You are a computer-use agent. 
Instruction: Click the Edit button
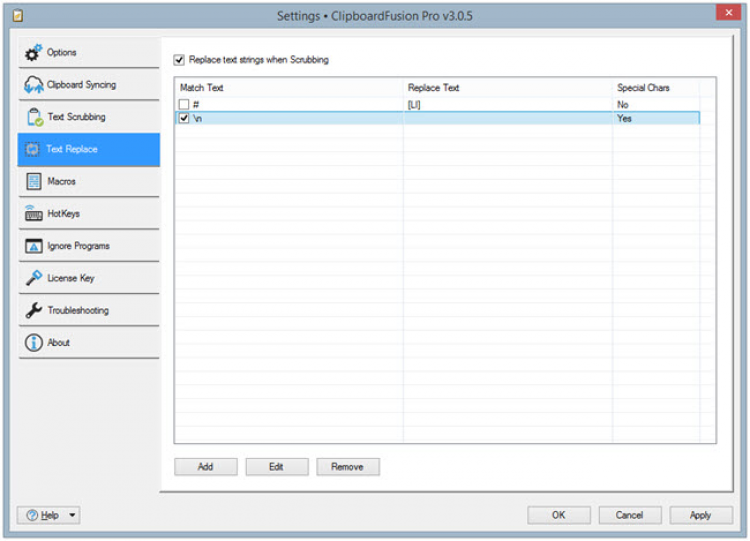click(277, 467)
